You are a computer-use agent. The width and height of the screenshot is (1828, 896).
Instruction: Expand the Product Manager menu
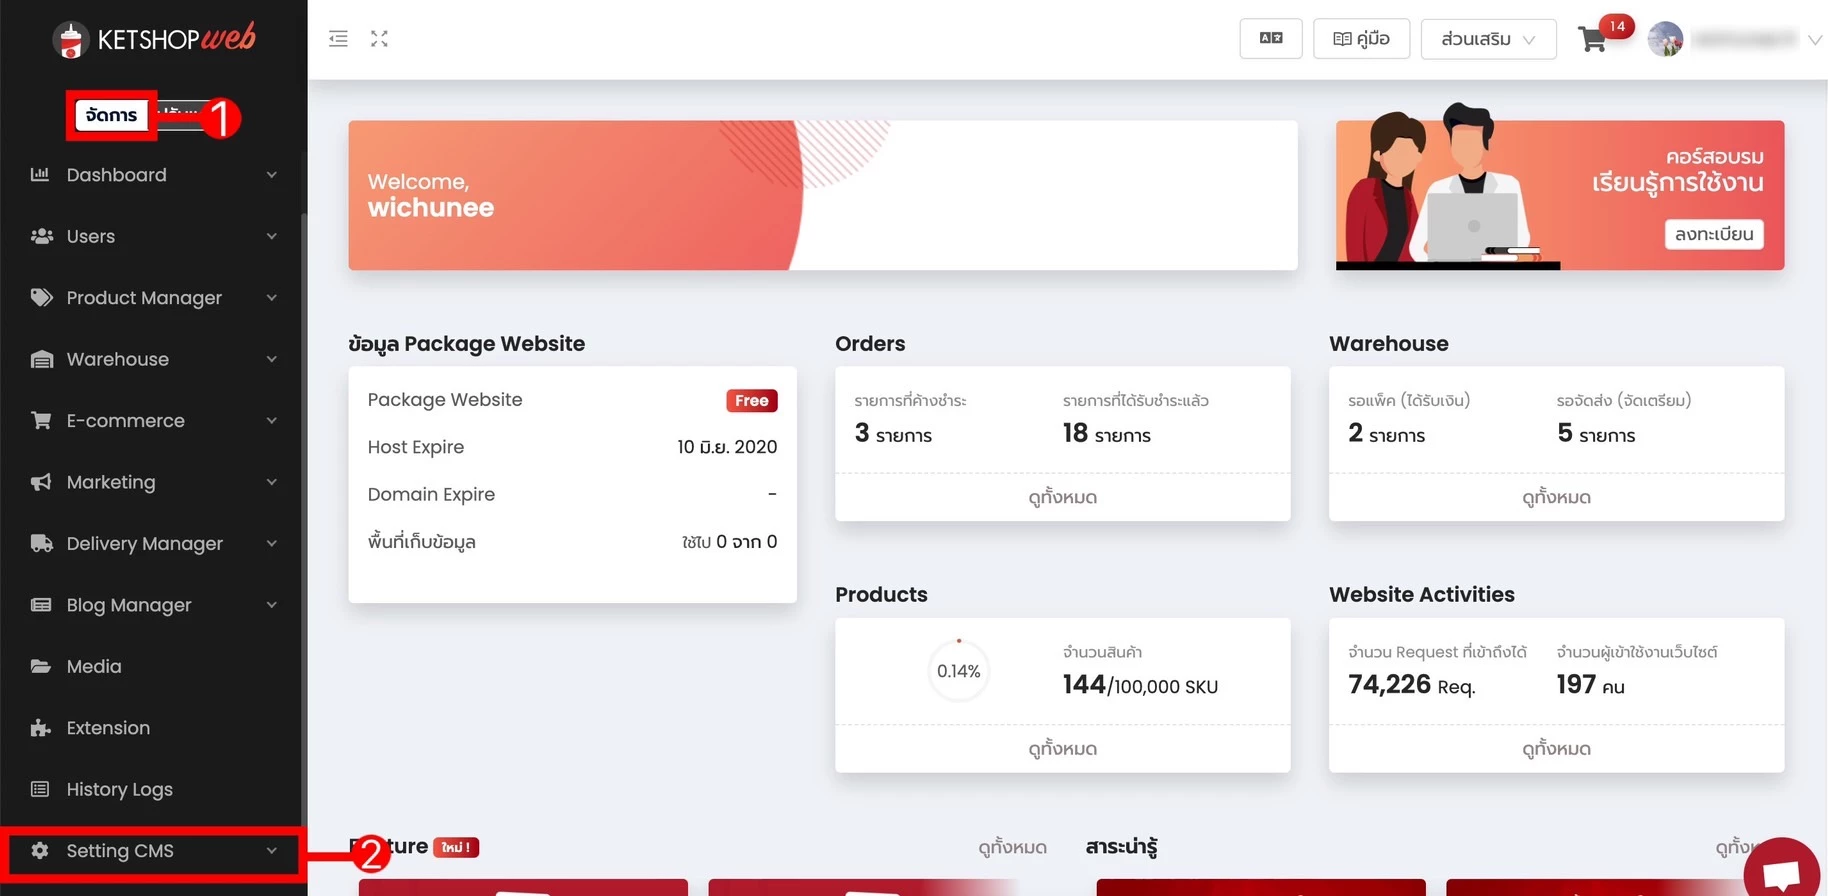click(153, 298)
